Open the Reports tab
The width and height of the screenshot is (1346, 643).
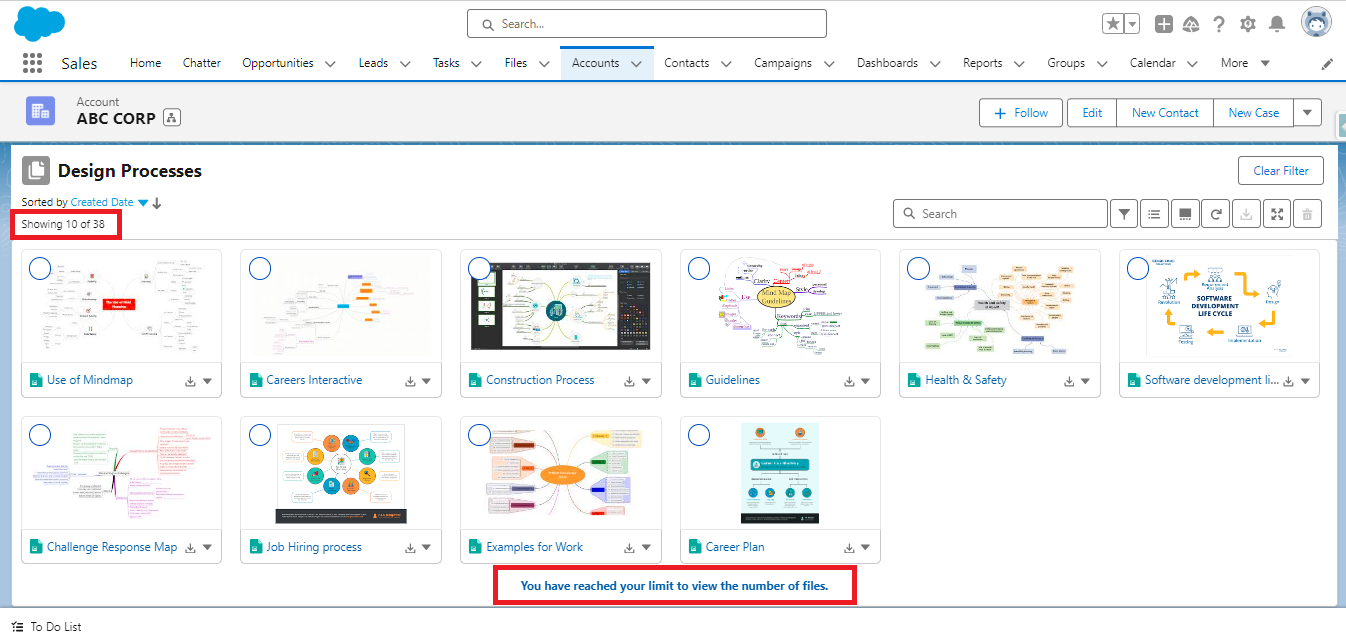[x=982, y=63]
